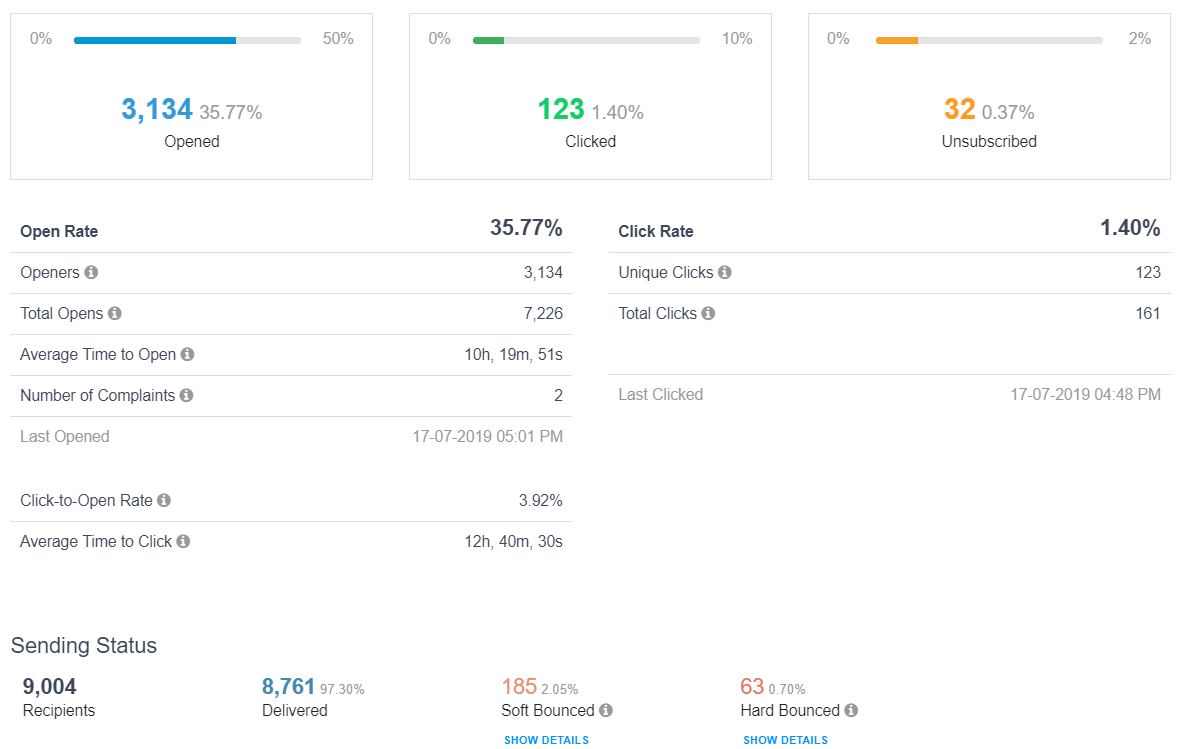This screenshot has height=749, width=1182.
Task: Select the 32 Unsubscribed count
Action: pos(960,109)
